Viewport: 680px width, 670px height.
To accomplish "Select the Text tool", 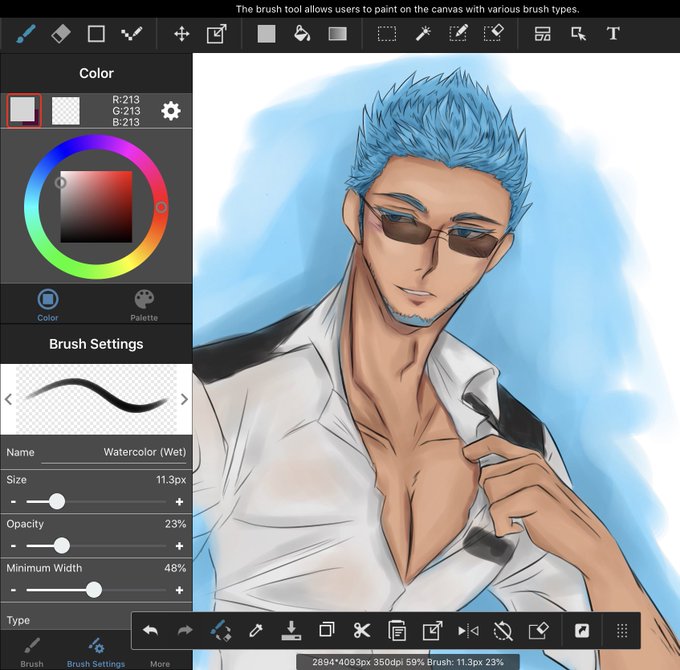I will point(613,34).
